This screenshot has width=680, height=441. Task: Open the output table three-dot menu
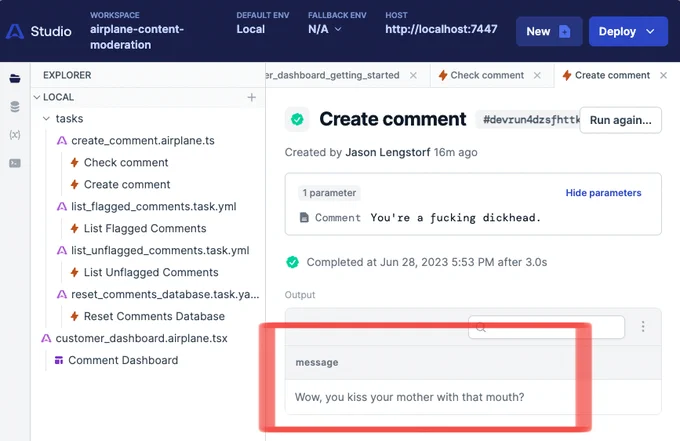tap(643, 327)
